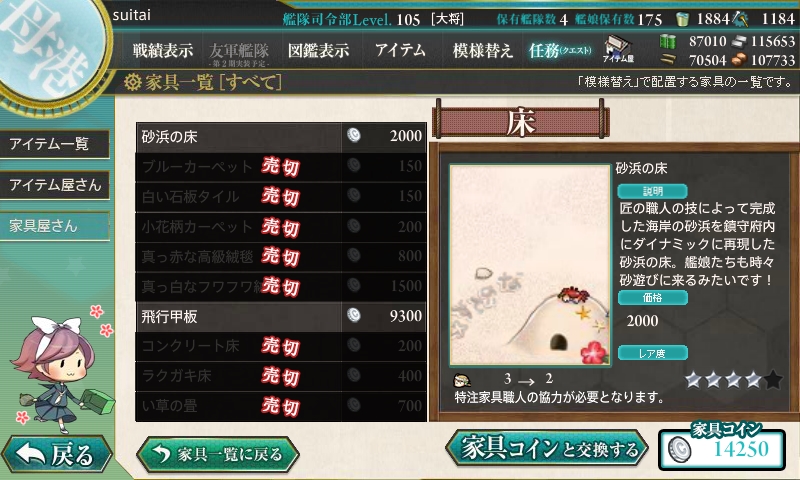Image resolution: width=800 pixels, height=480 pixels.
Task: Click the 砂浜の床 preview thumbnail
Action: point(530,265)
